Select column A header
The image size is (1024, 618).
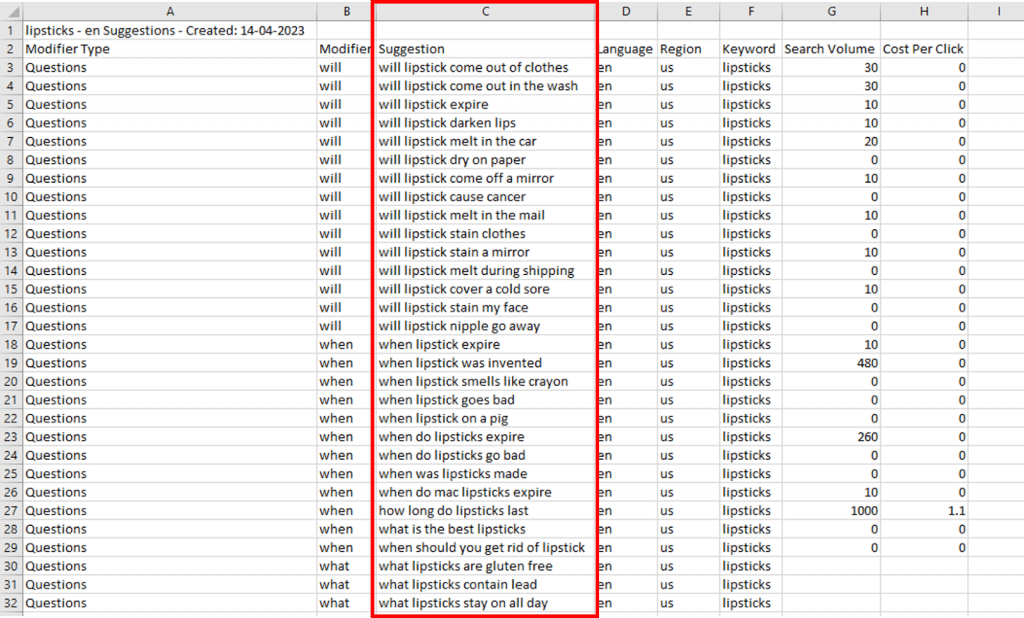169,11
